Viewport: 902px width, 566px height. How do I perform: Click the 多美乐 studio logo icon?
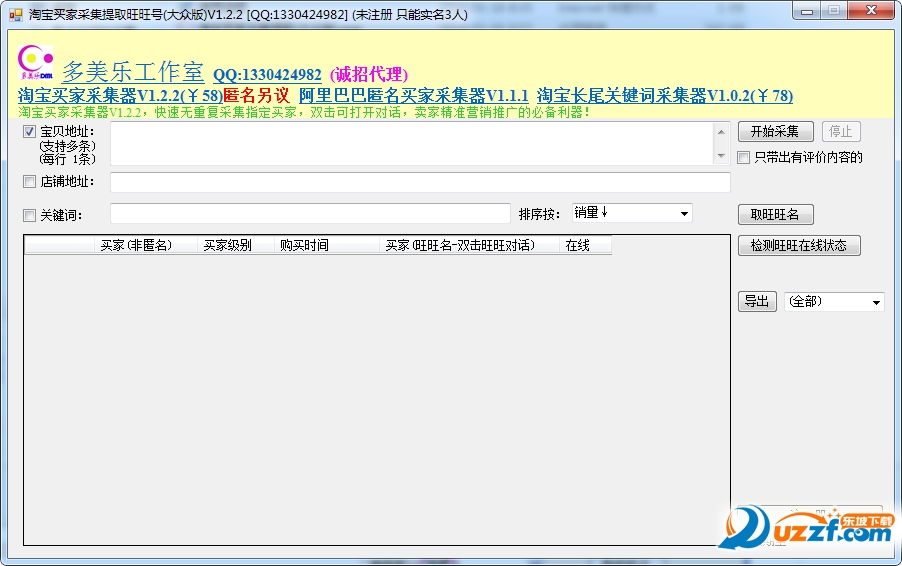click(x=35, y=62)
